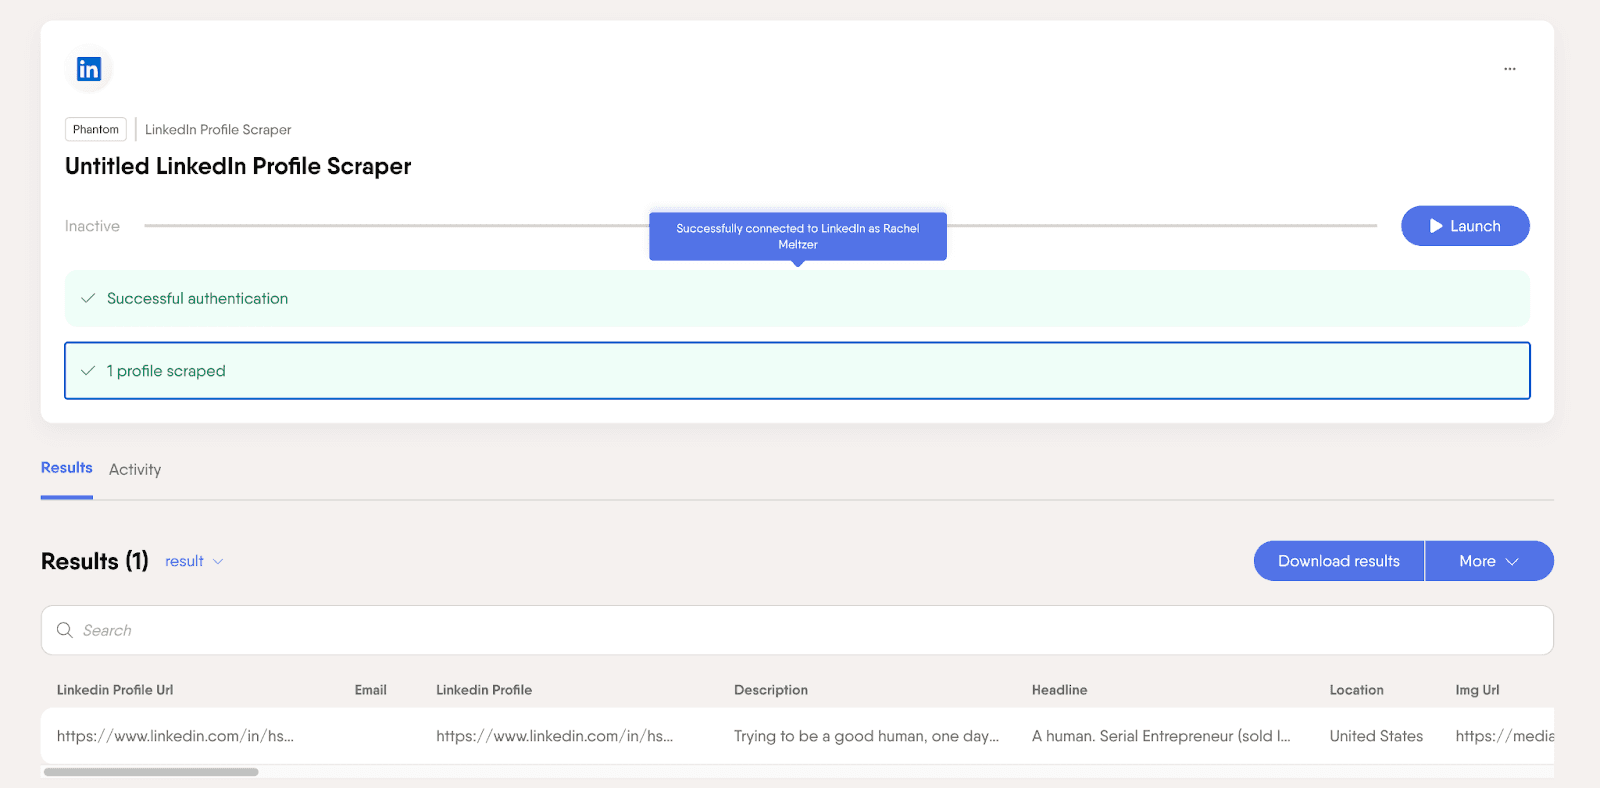Click the Description column header

coord(771,690)
